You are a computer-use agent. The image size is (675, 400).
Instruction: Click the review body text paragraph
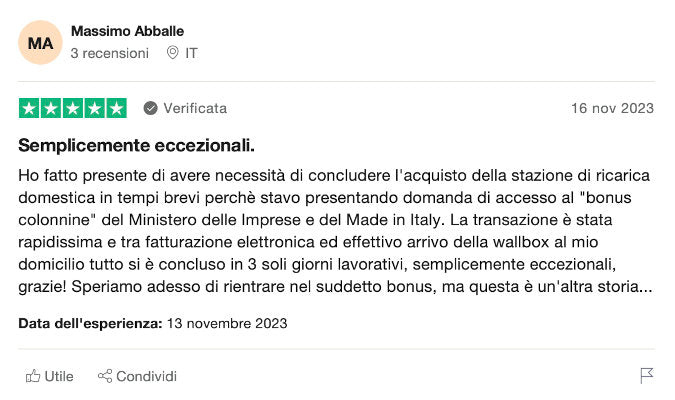(x=337, y=231)
